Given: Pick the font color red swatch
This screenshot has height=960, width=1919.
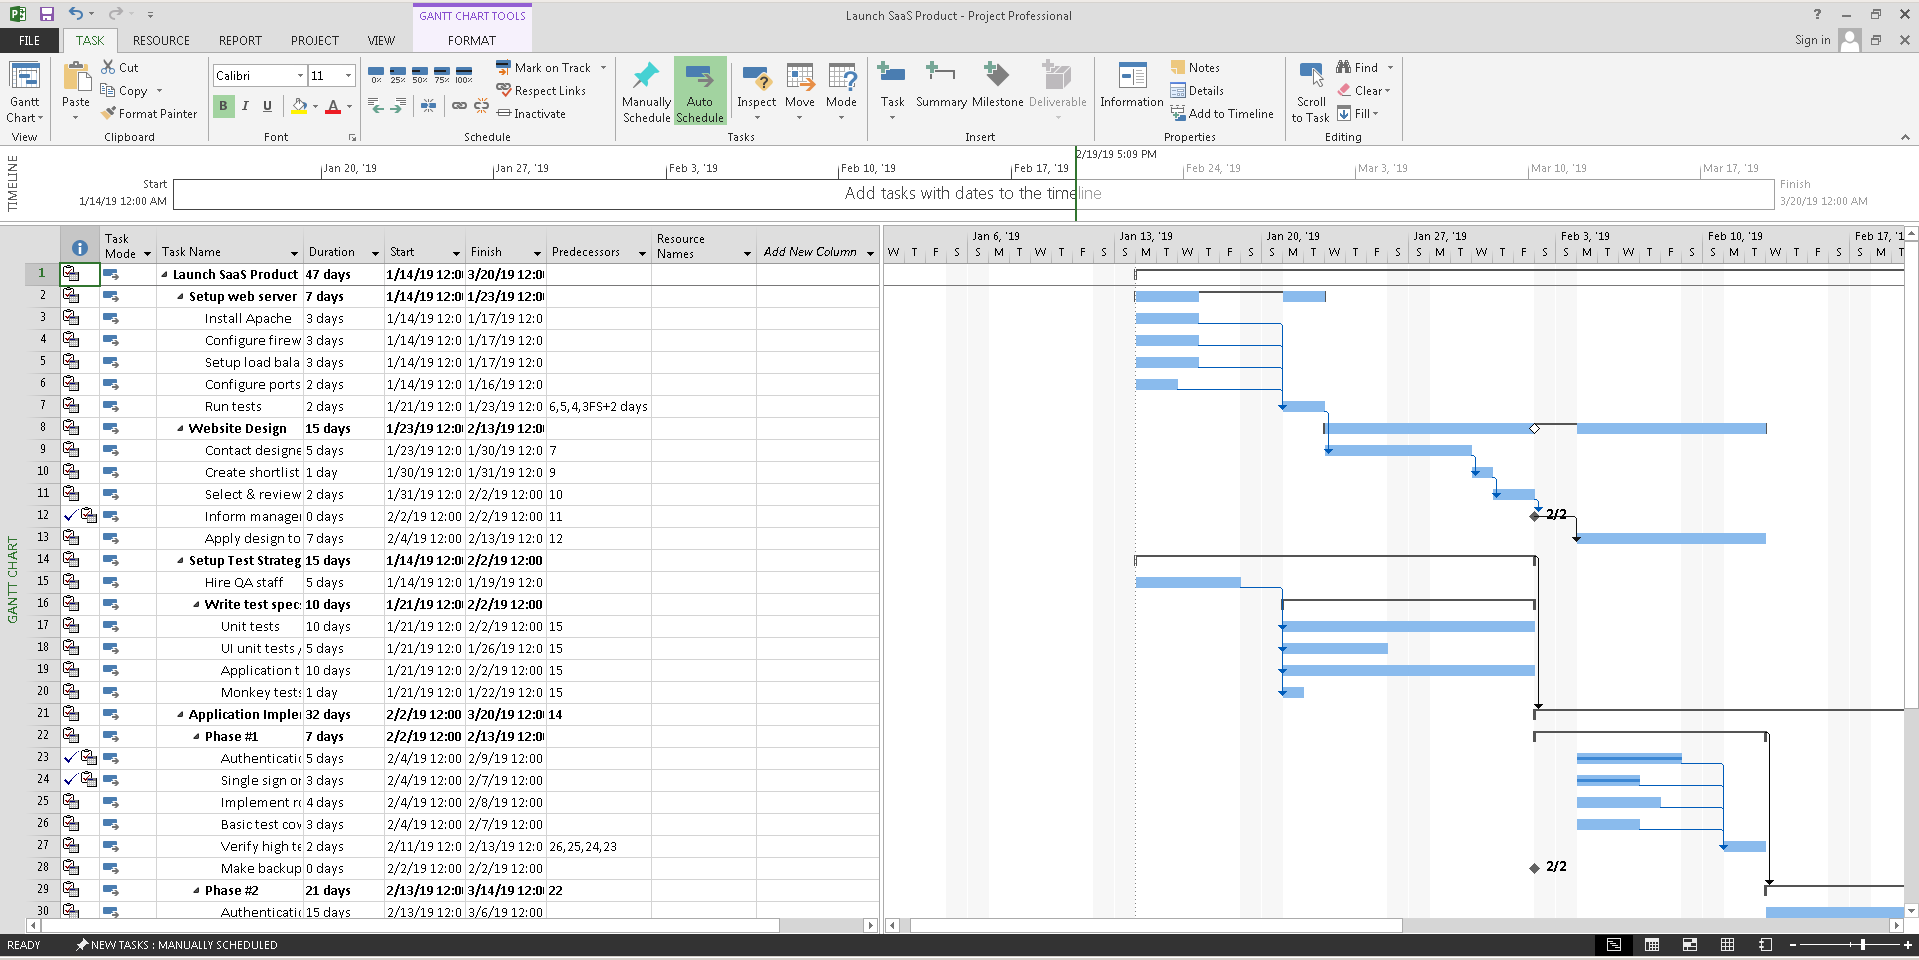Looking at the screenshot, I should pos(333,106).
